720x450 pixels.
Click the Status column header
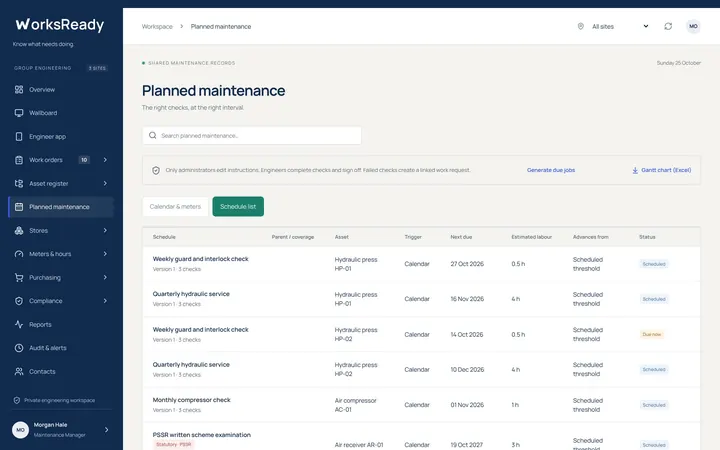pyautogui.click(x=647, y=237)
